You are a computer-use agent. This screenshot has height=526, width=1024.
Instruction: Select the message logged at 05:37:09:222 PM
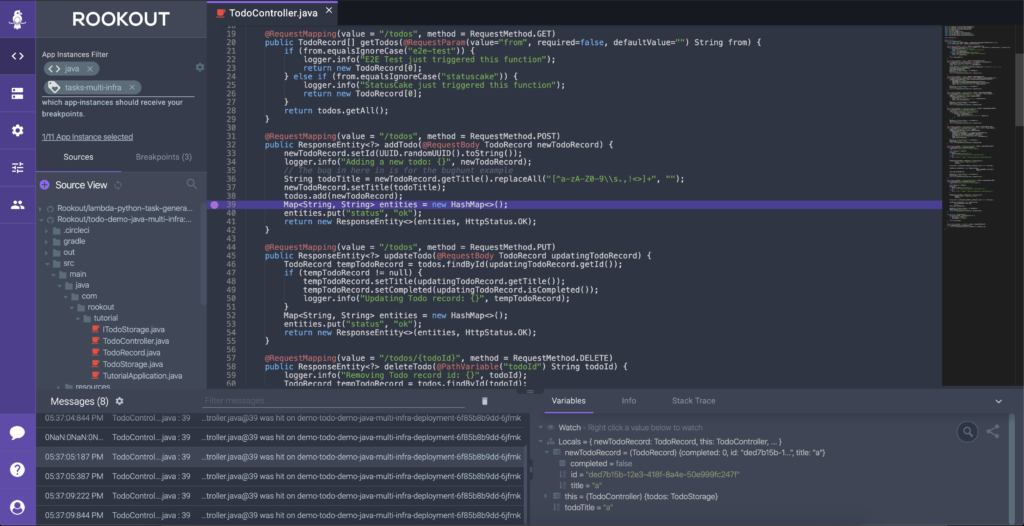(280, 496)
